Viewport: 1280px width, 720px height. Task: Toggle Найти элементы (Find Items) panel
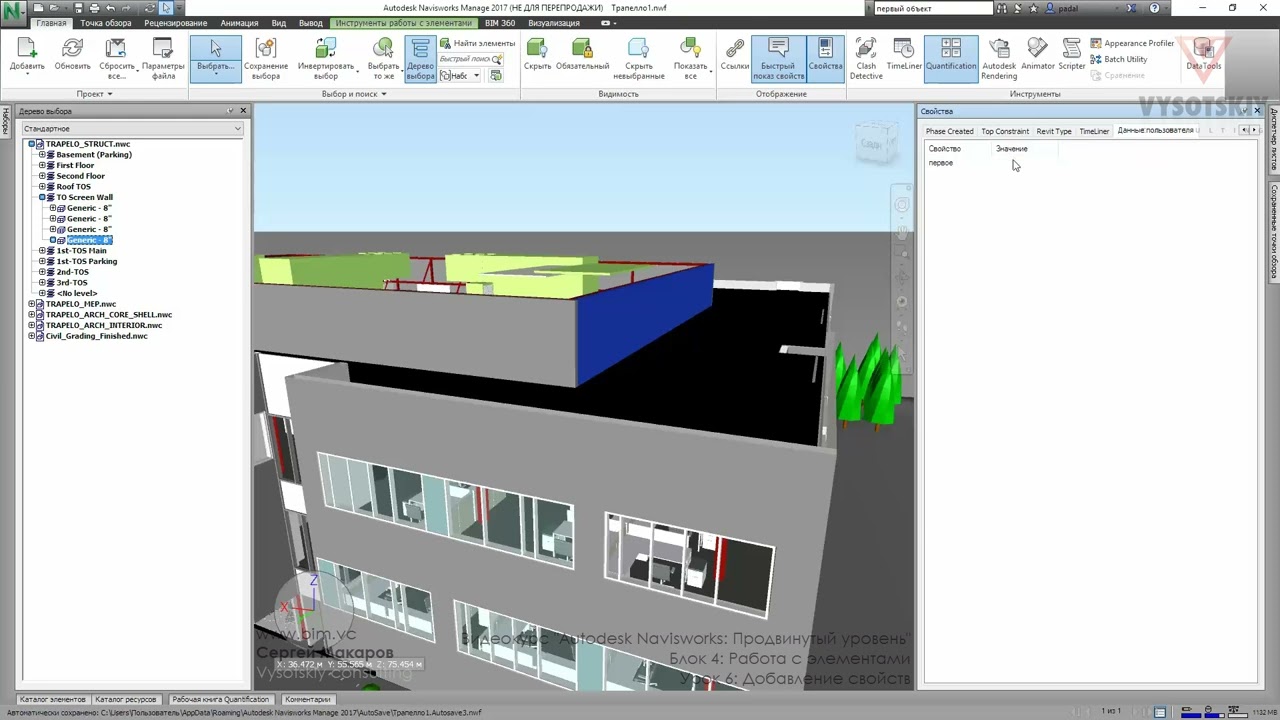point(478,43)
